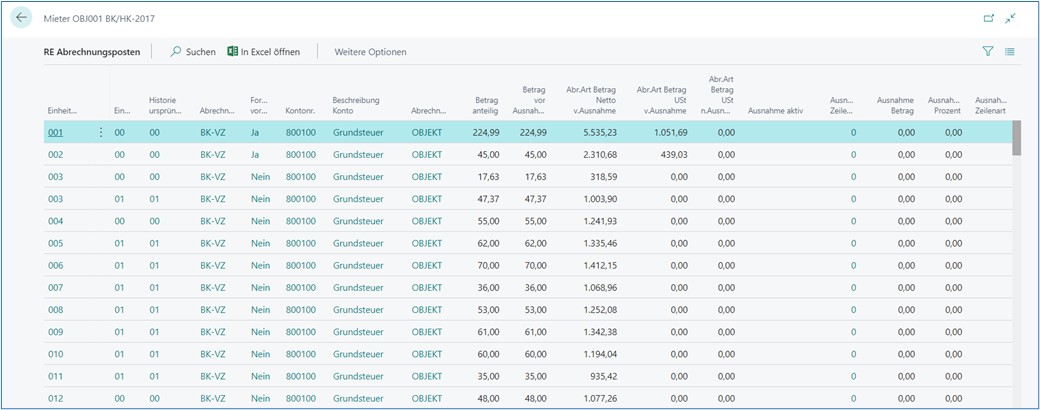Click BK-VZ in the row for unit 005
The image size is (1040, 410).
pyautogui.click(x=212, y=243)
